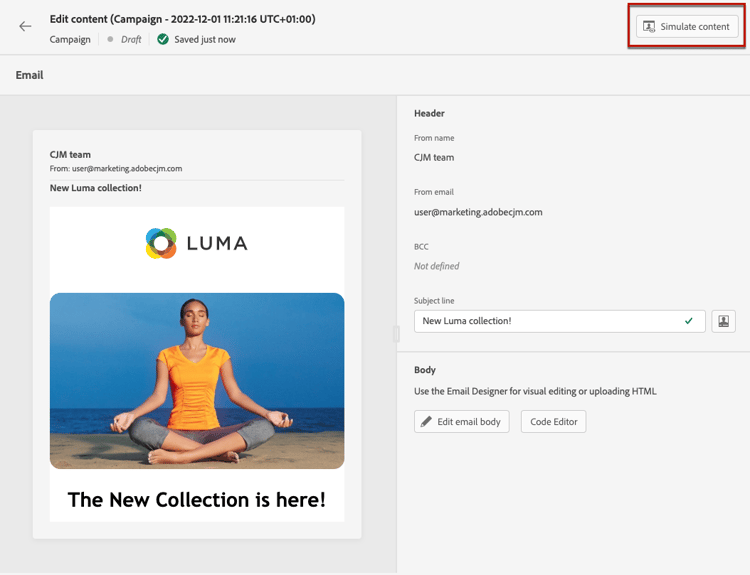Click the back arrow icon
The image size is (750, 575).
25,26
